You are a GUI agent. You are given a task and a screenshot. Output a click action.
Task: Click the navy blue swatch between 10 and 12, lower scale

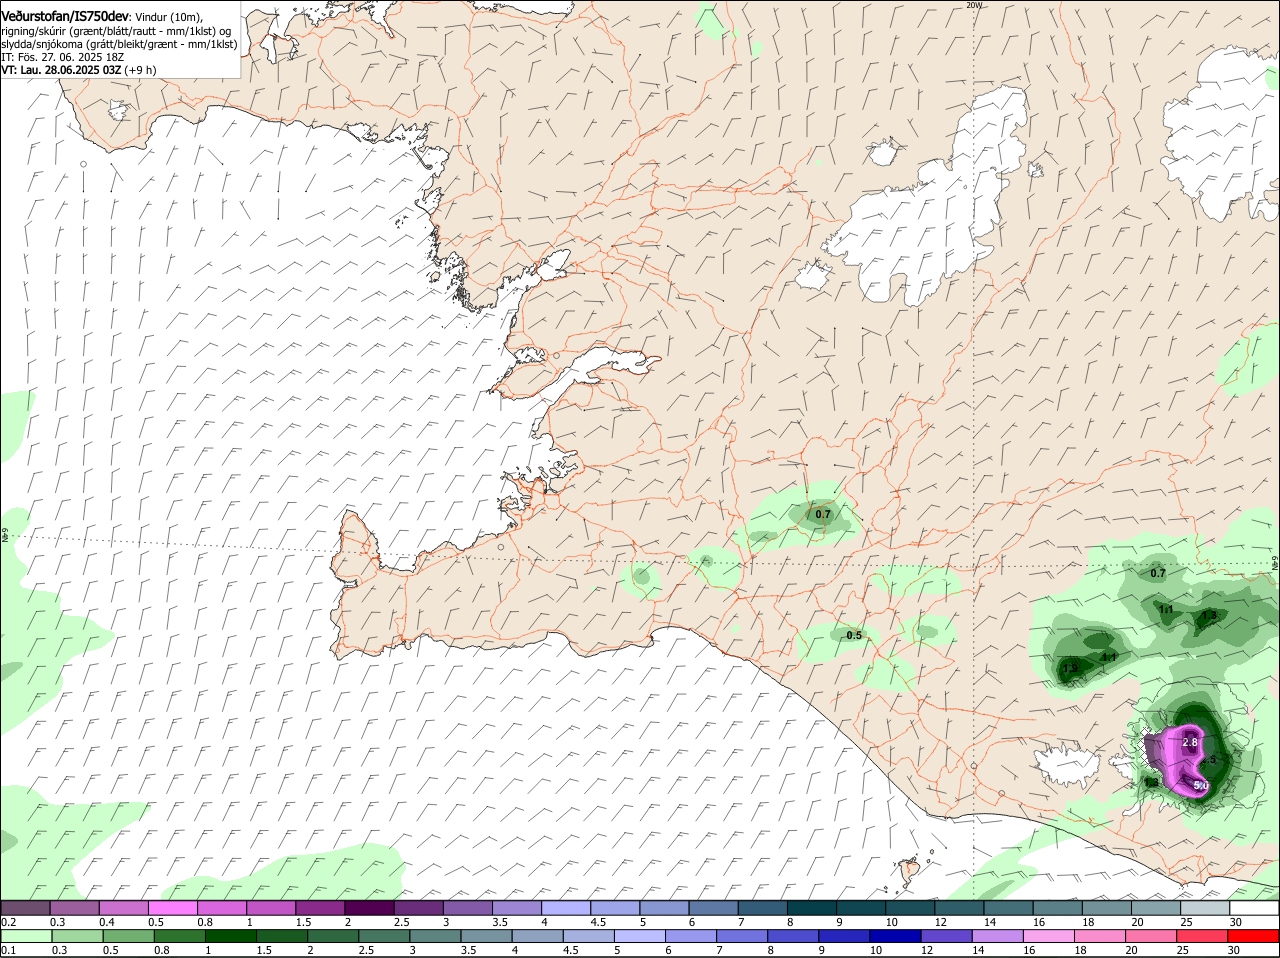[x=896, y=936]
